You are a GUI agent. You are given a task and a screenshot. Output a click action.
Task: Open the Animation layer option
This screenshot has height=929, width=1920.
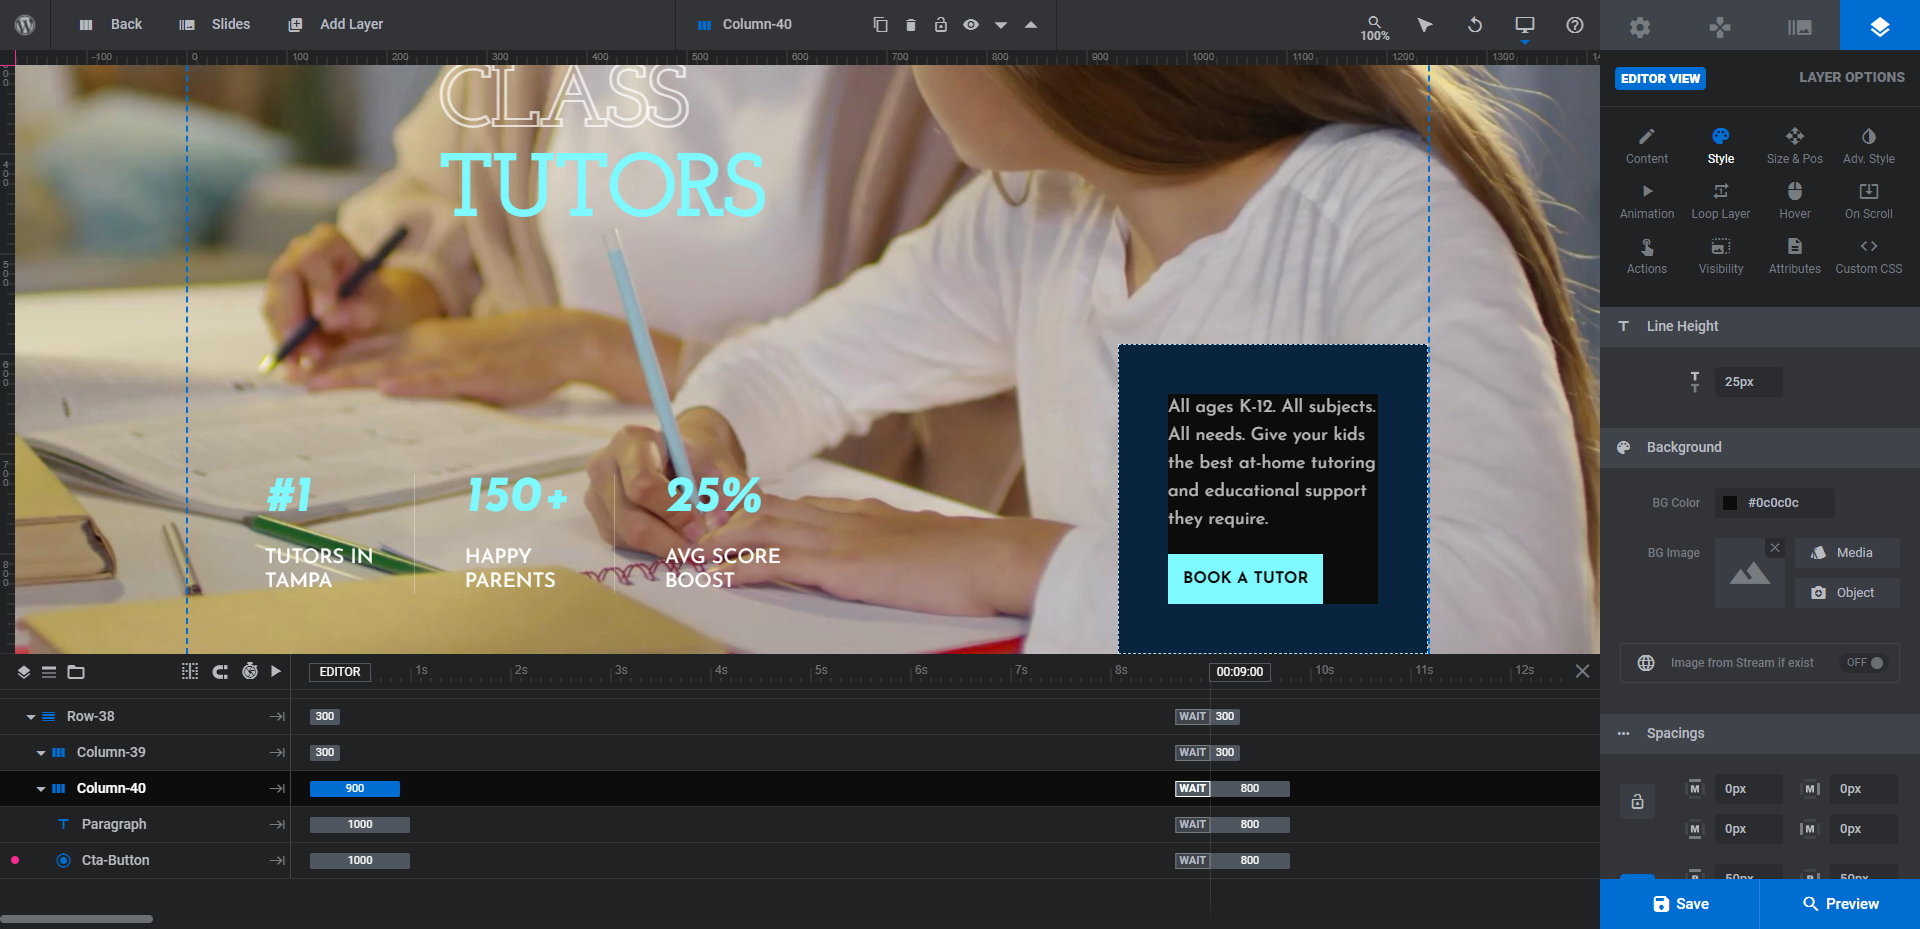point(1647,201)
